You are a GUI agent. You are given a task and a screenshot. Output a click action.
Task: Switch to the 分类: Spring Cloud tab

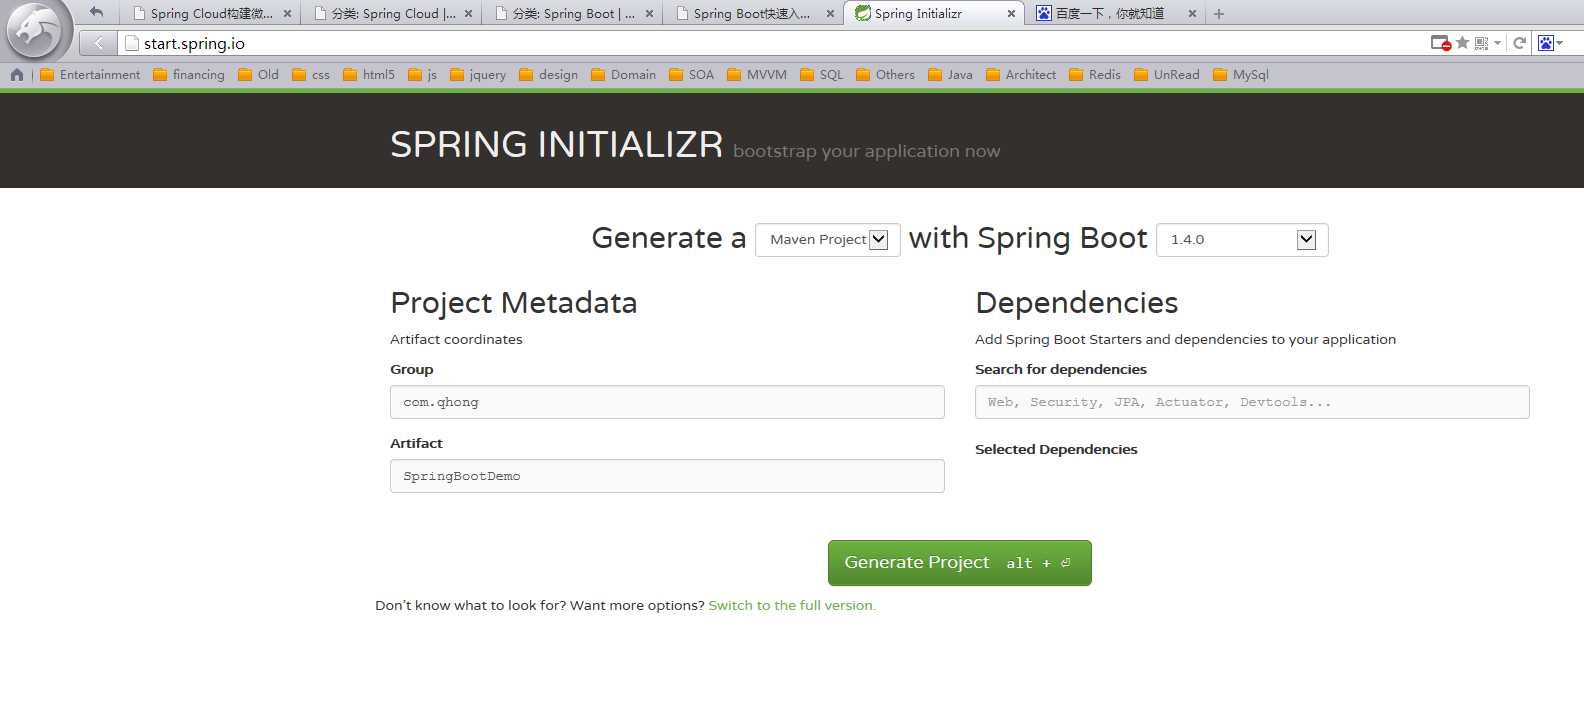click(391, 14)
